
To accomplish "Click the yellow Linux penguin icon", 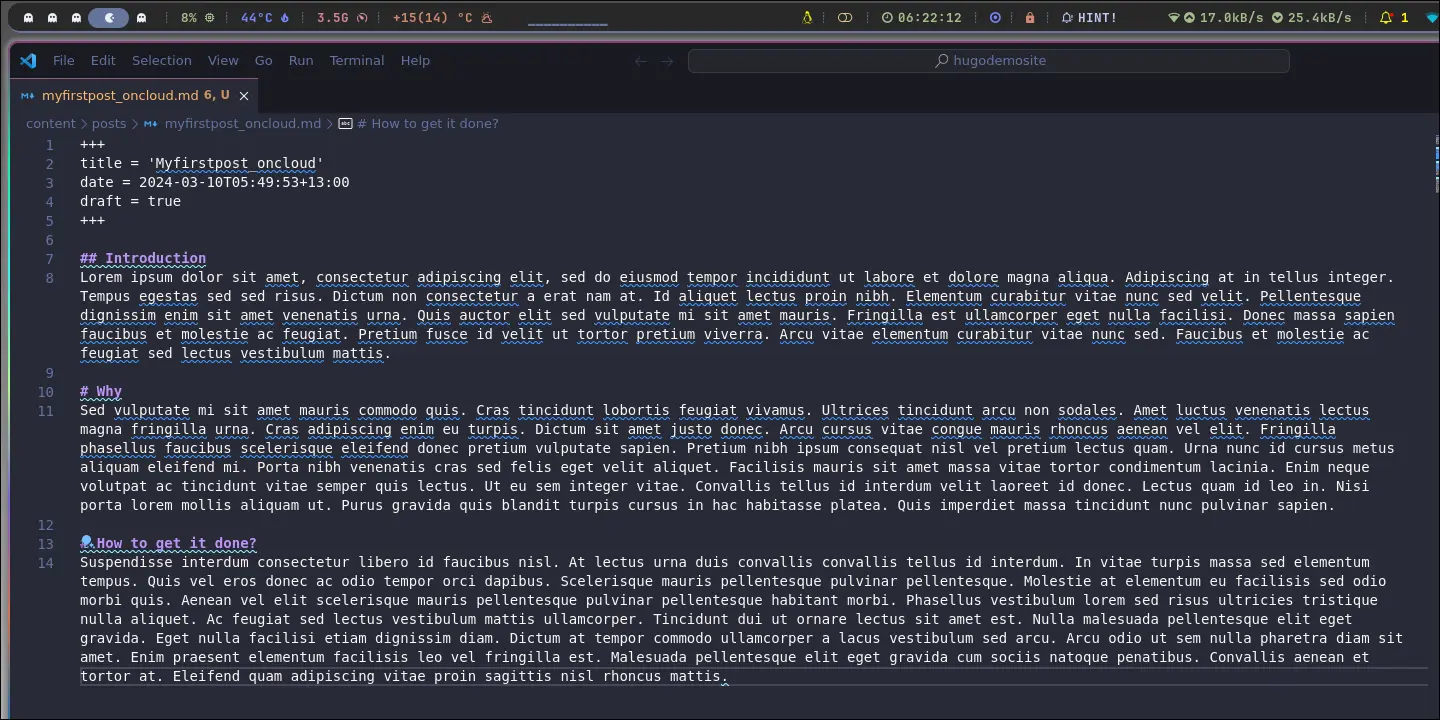I will coord(808,17).
